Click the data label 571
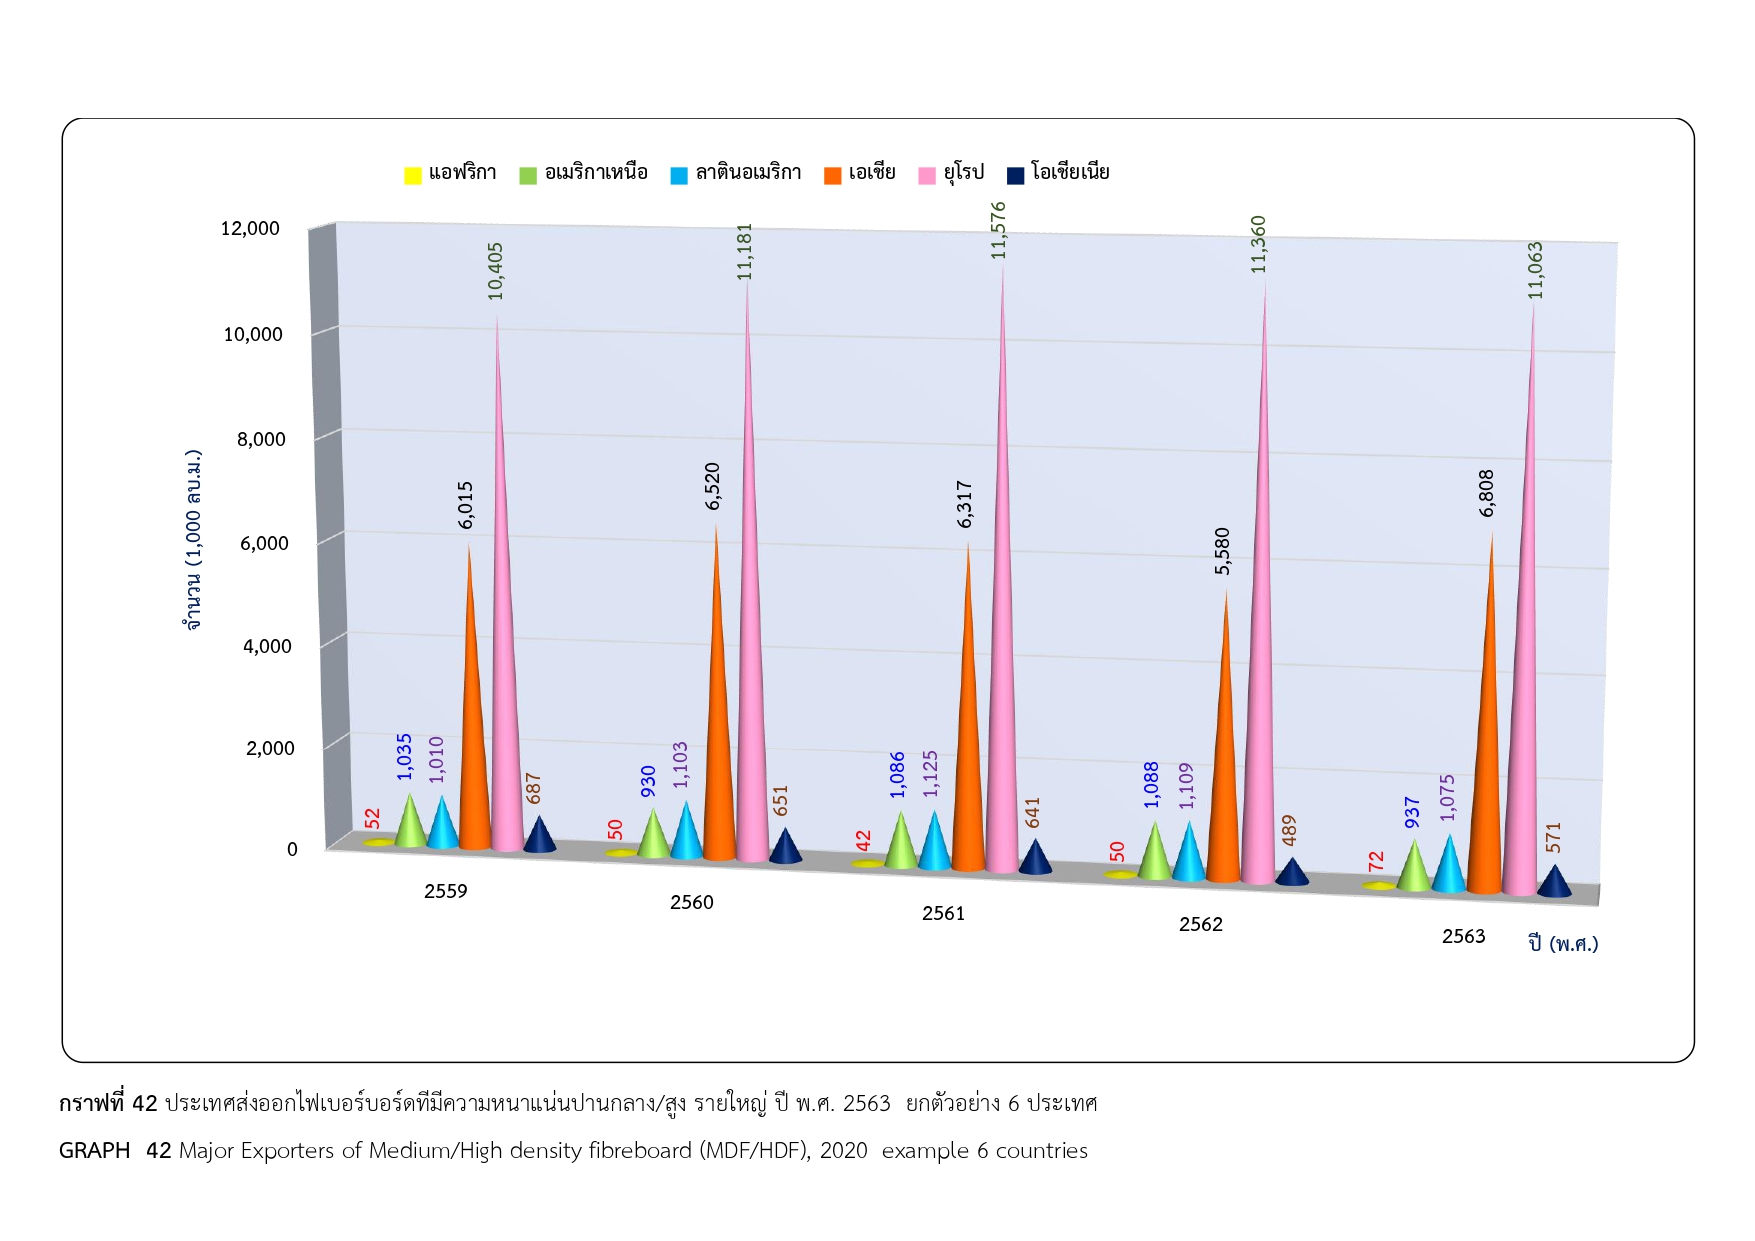The height and width of the screenshot is (1241, 1755). 1554,838
